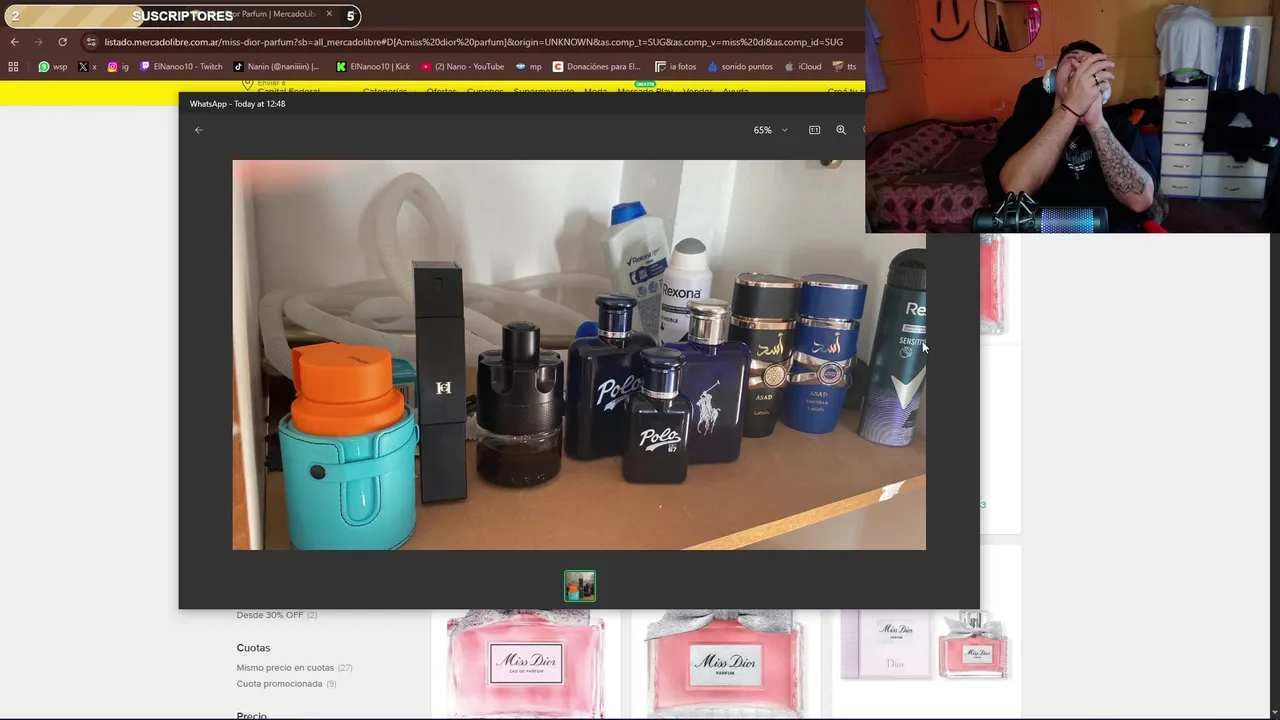
Task: Open the Nano - YouTube bookmark
Action: tap(462, 67)
